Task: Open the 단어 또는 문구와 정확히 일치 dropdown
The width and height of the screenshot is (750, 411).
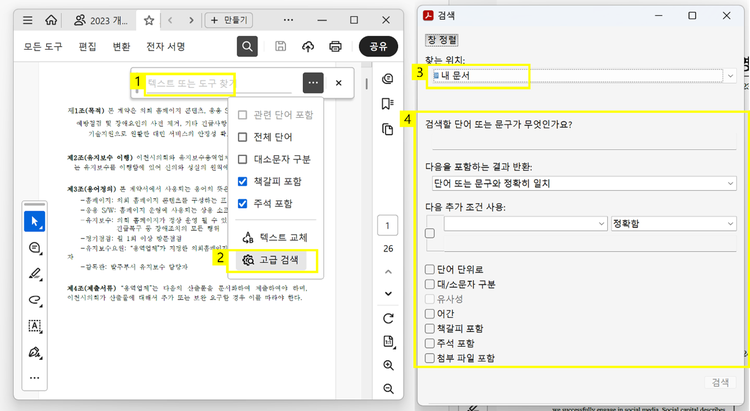Action: click(584, 183)
